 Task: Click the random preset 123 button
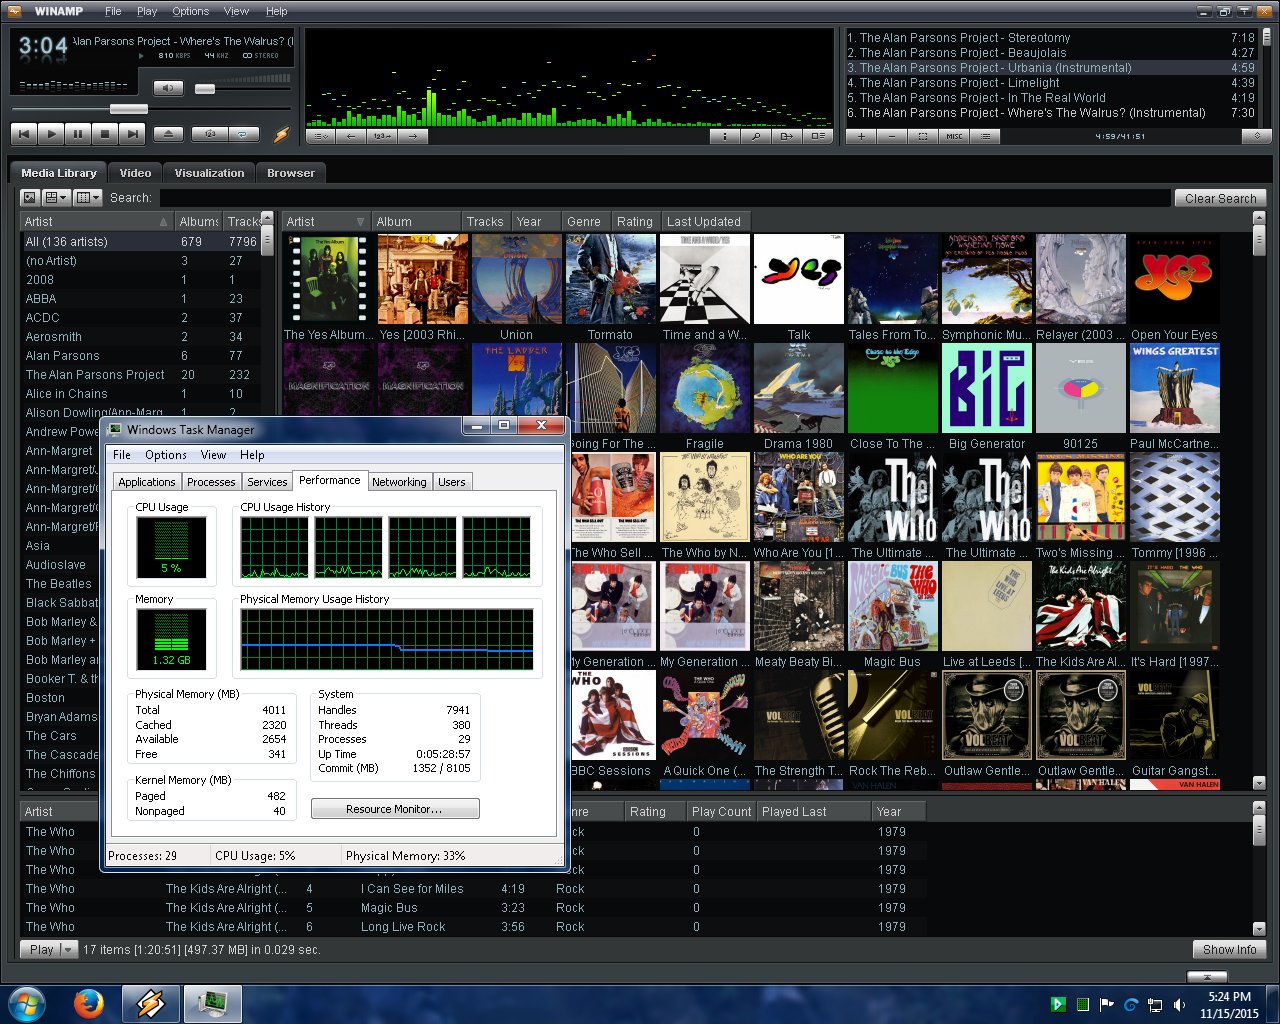382,136
